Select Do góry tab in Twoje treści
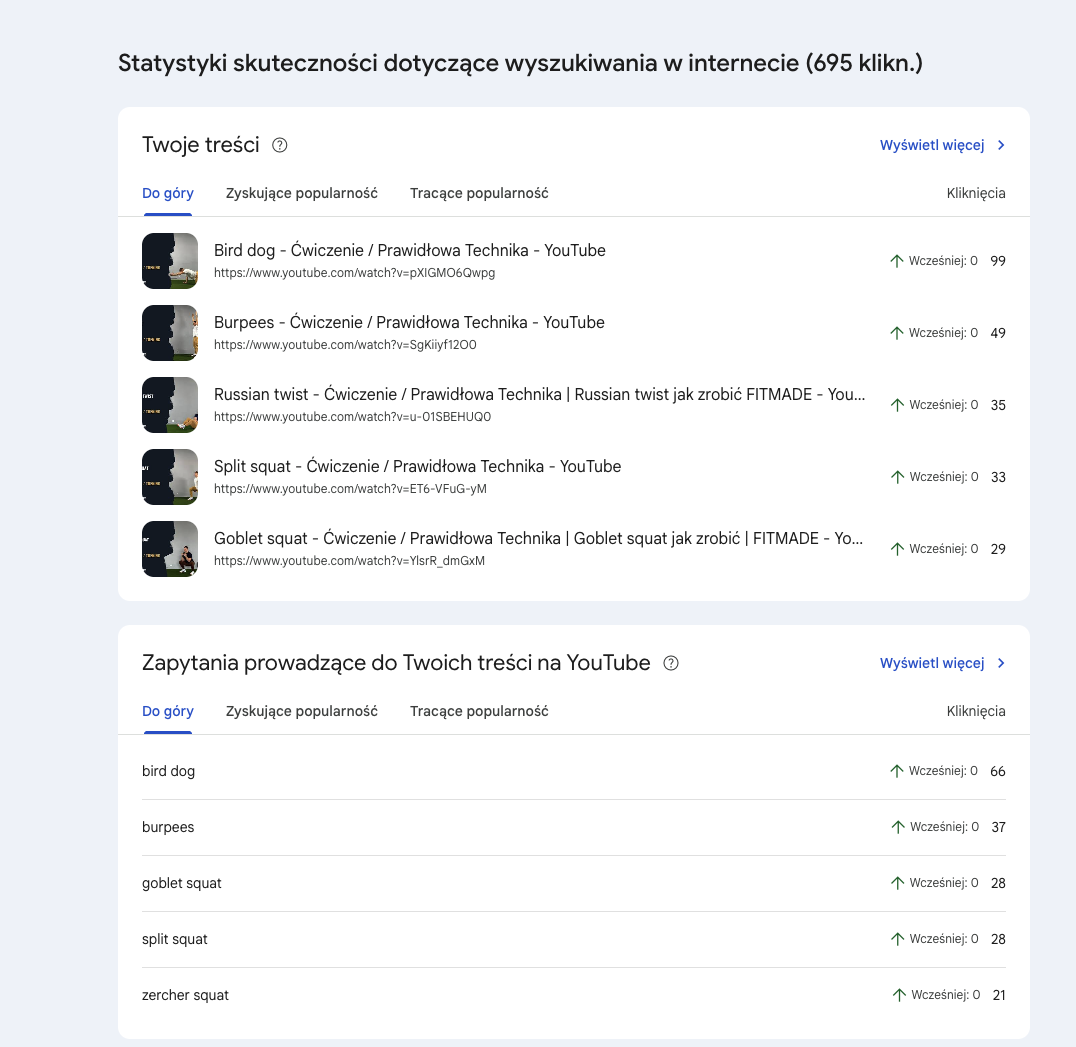The image size is (1076, 1047). pyautogui.click(x=168, y=193)
